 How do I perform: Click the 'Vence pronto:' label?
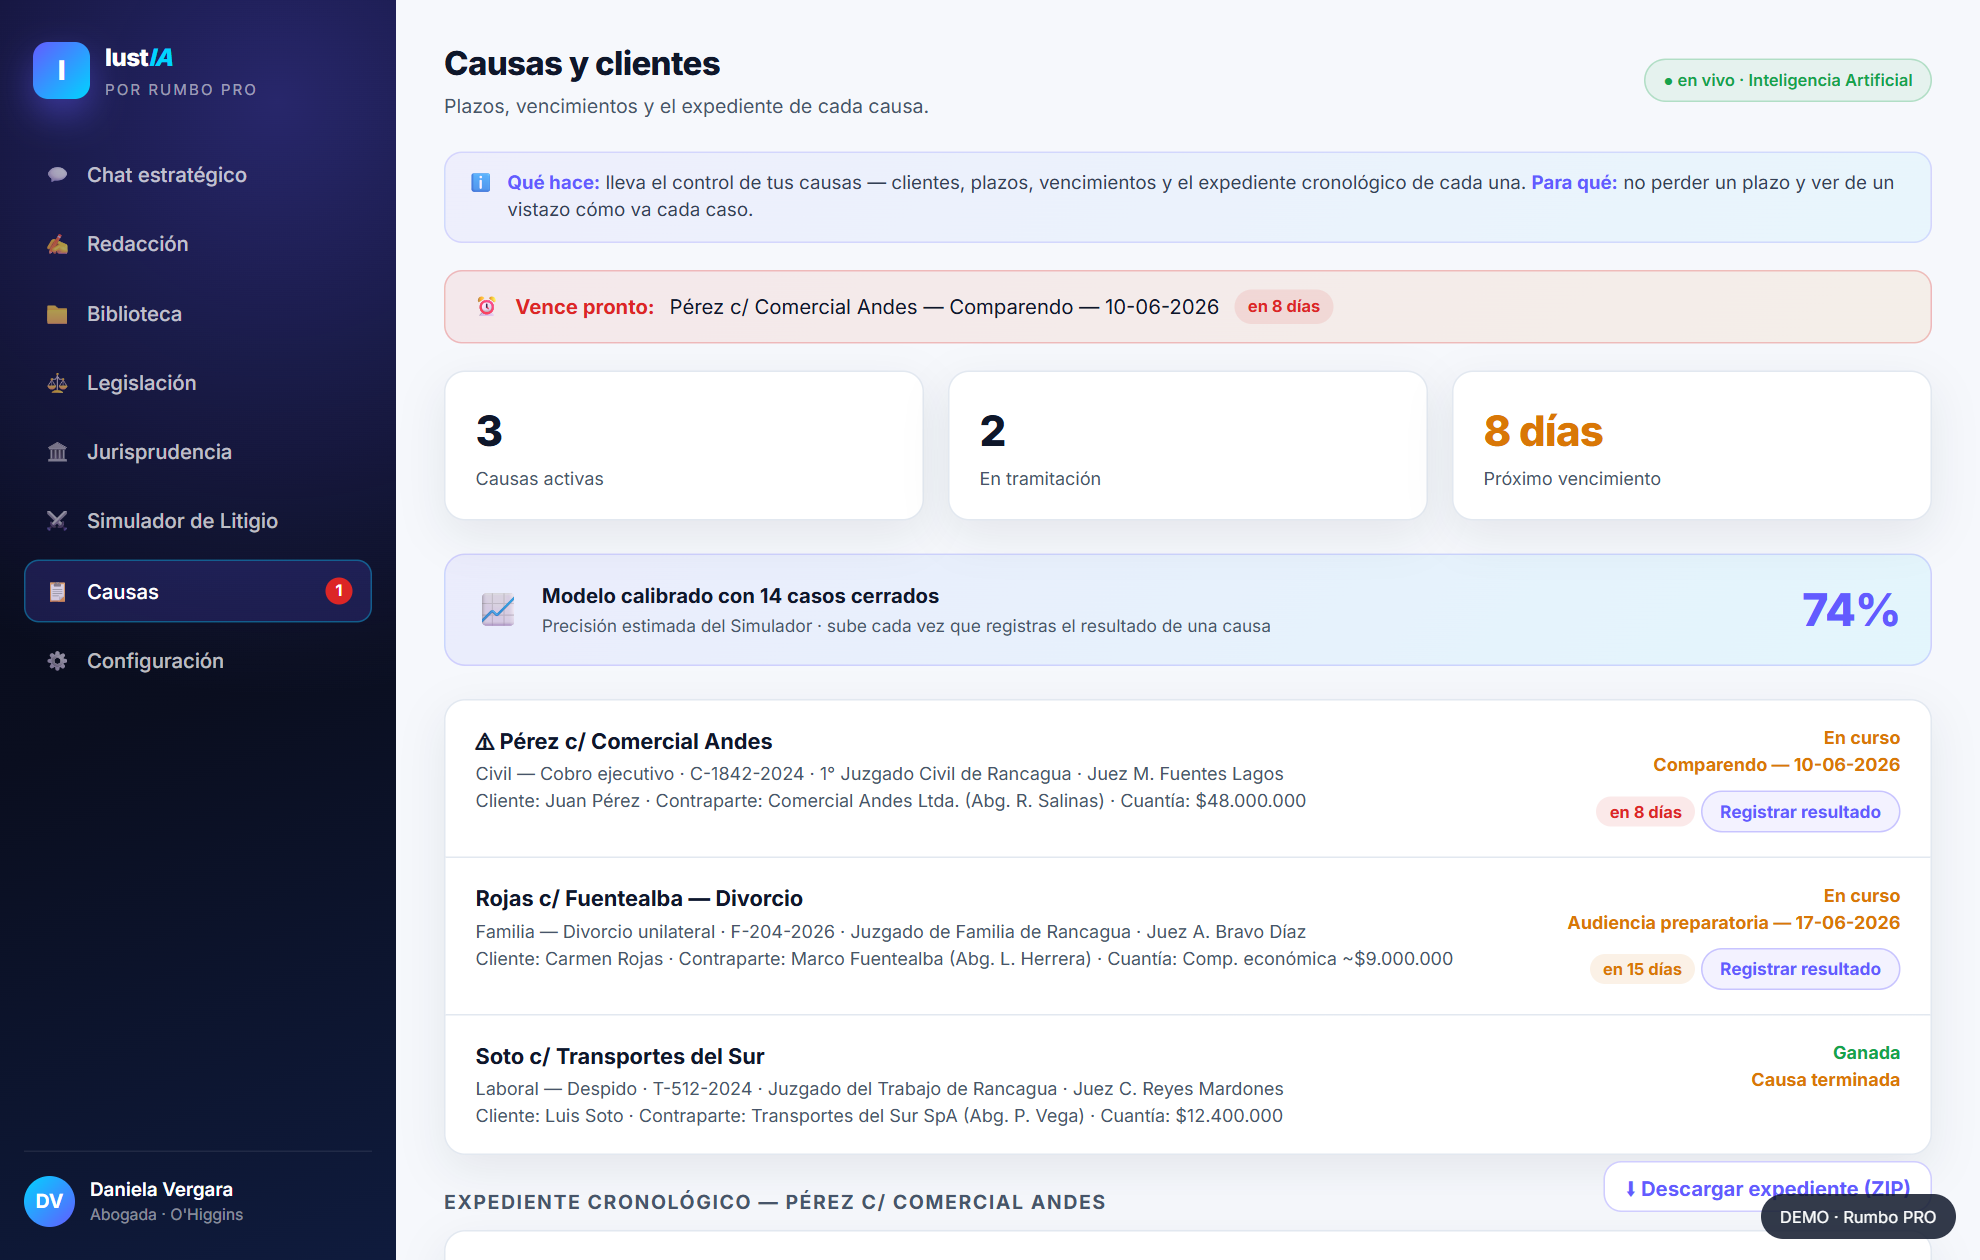pos(584,307)
